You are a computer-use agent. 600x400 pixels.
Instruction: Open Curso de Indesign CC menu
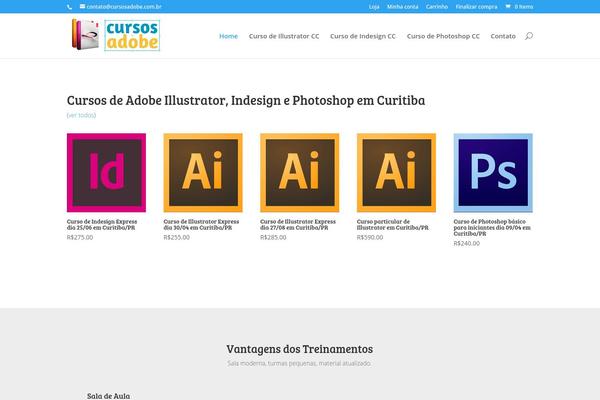362,36
